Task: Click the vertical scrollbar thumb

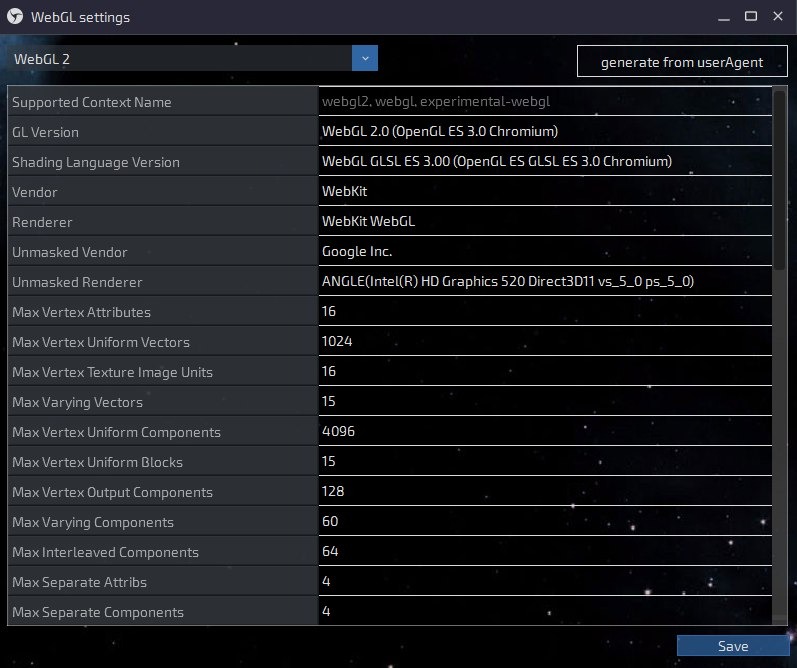Action: (x=779, y=179)
